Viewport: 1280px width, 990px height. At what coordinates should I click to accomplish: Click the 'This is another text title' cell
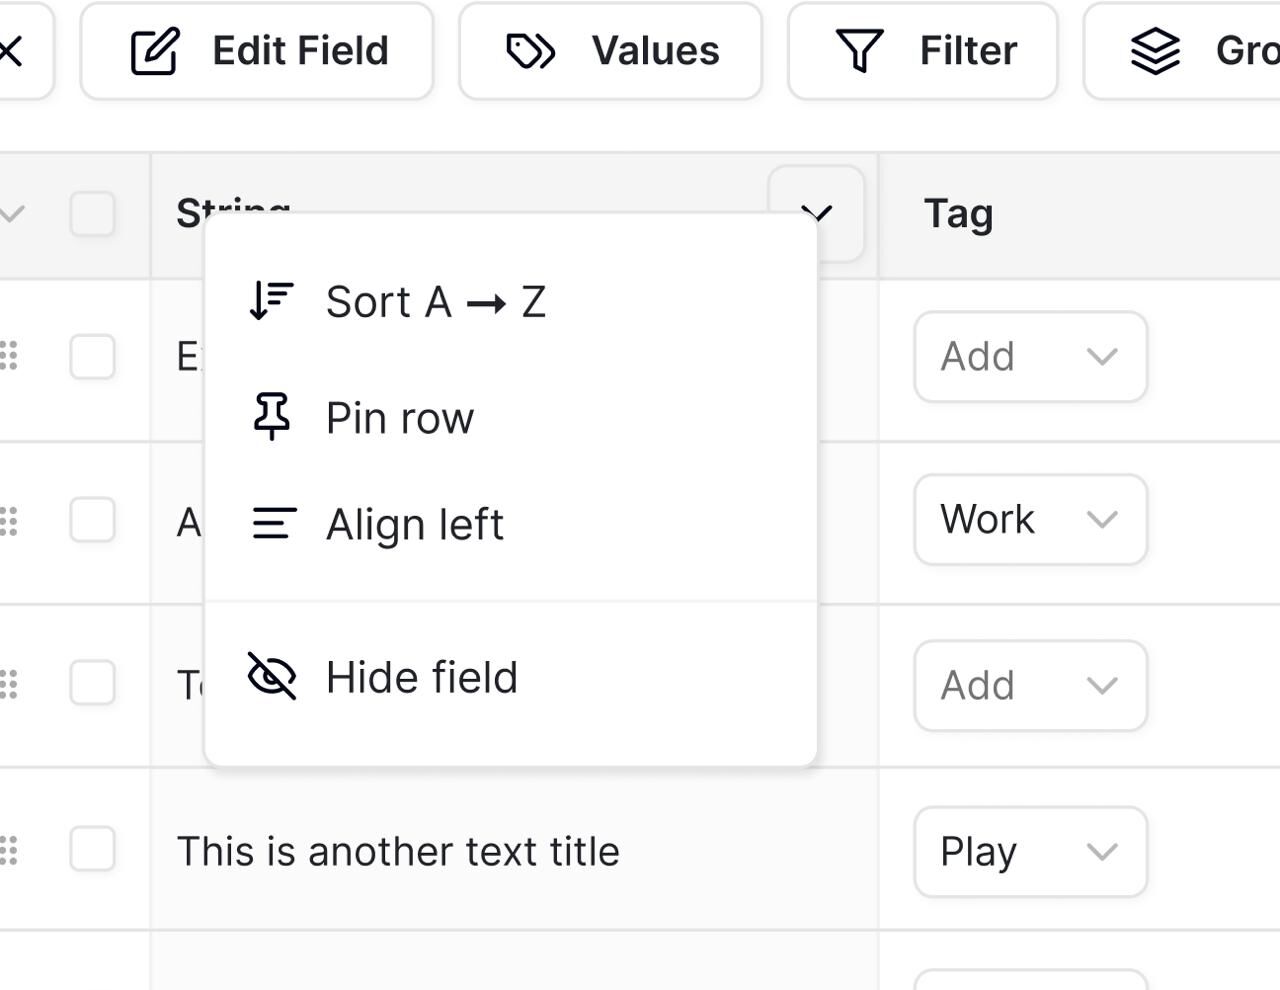(398, 851)
